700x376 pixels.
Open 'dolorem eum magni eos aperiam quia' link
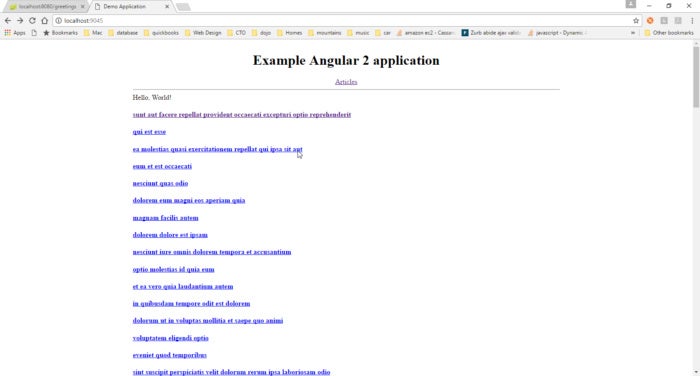(x=189, y=201)
